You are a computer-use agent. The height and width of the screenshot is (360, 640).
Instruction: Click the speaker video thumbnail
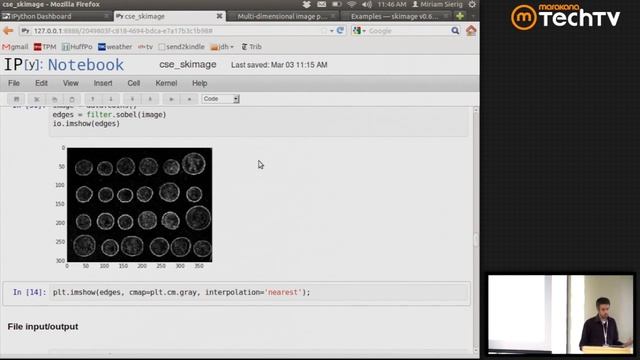[x=561, y=314]
